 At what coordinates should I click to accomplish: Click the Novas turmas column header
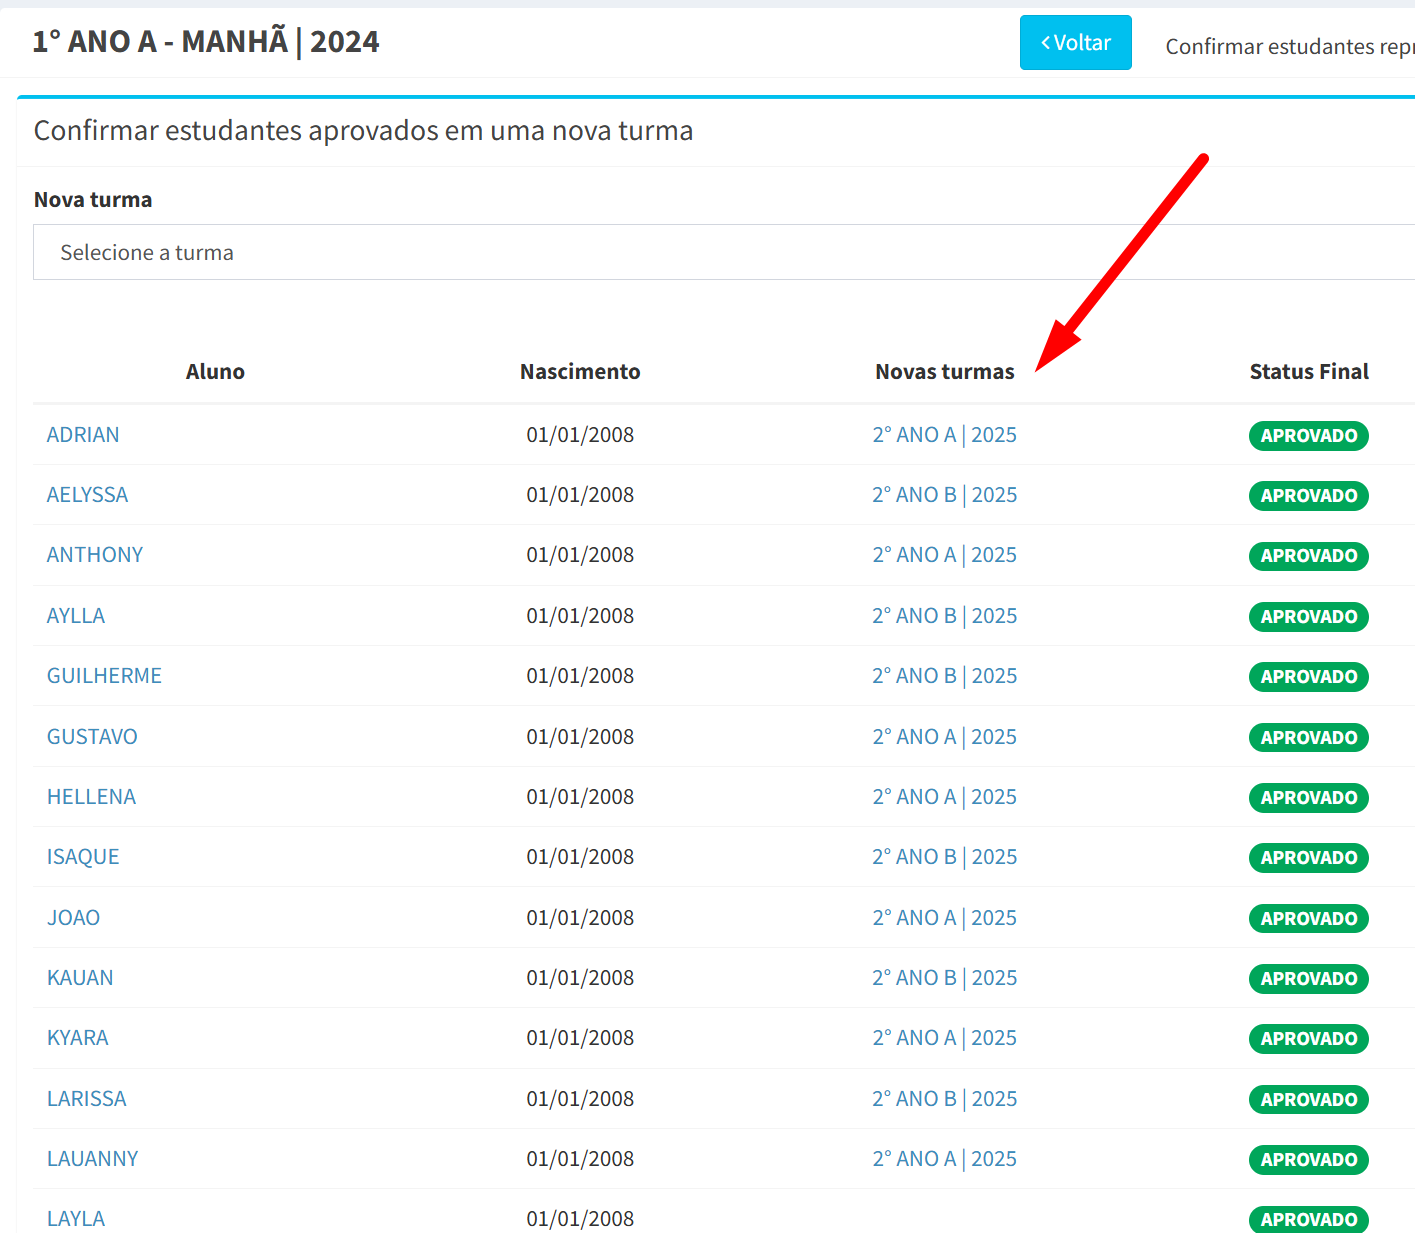(944, 372)
